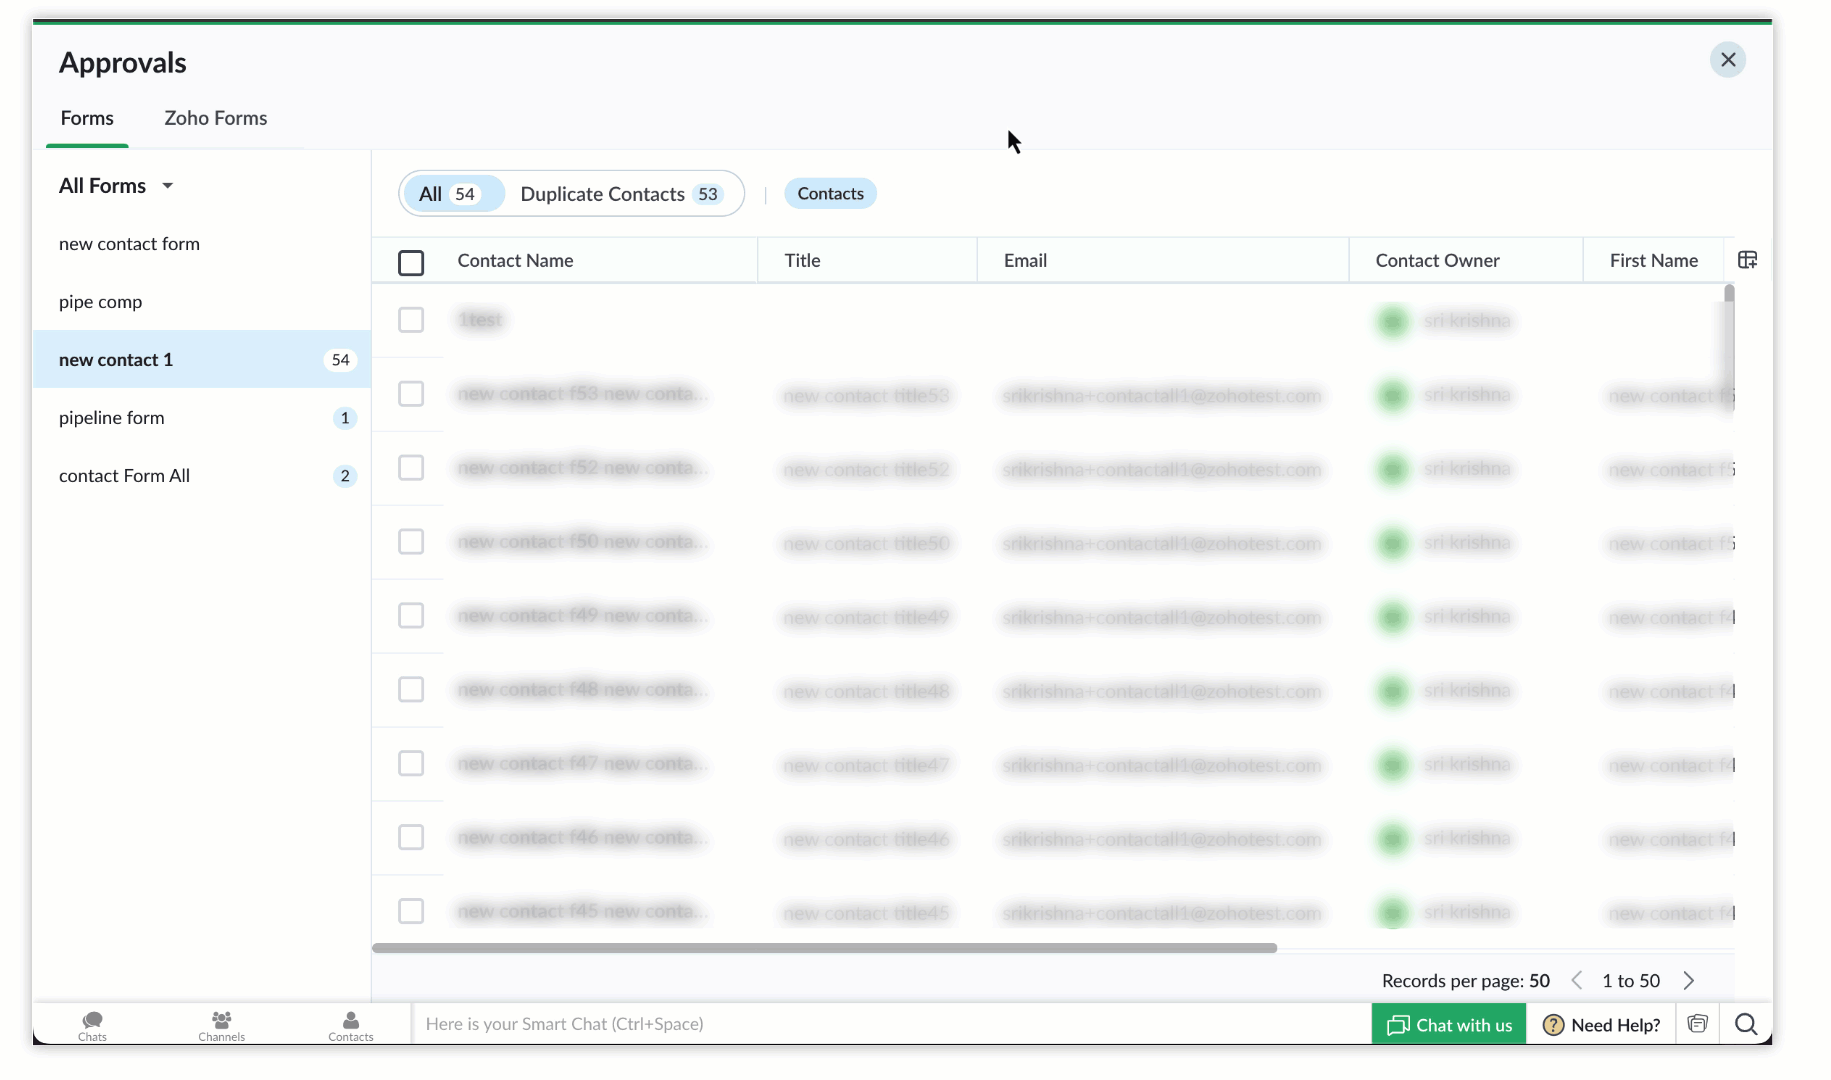This screenshot has height=1080, width=1831.
Task: Select checkbox for new contact f53 row
Action: [411, 394]
